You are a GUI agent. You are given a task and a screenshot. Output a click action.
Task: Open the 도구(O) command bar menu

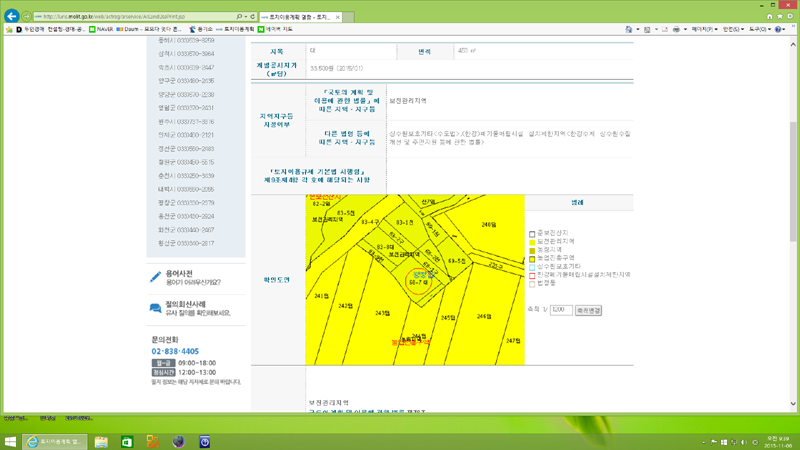(760, 30)
